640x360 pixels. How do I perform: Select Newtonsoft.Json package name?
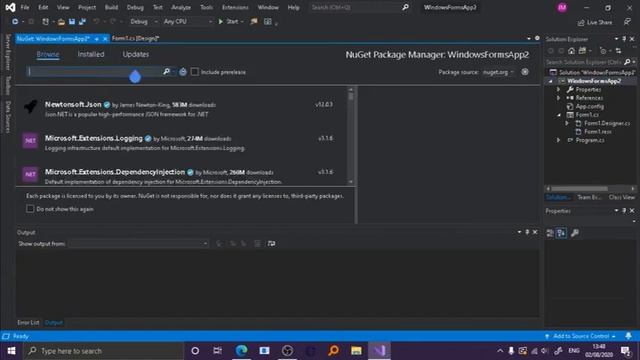(x=73, y=104)
